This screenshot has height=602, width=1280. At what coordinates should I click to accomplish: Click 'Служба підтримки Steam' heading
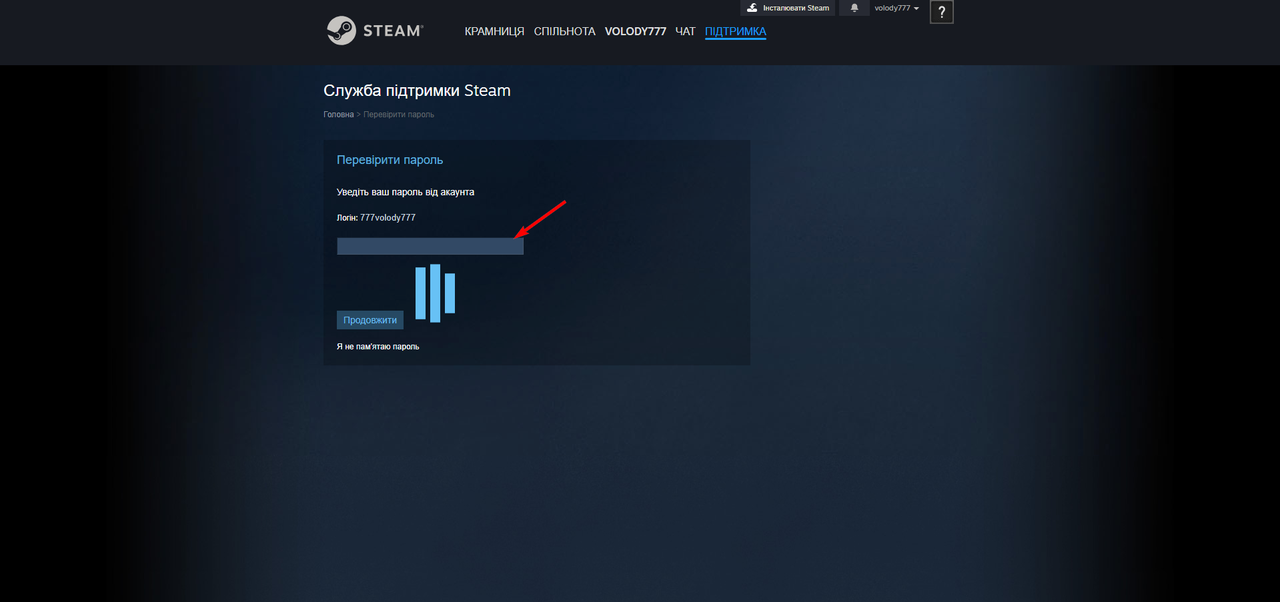tap(417, 91)
